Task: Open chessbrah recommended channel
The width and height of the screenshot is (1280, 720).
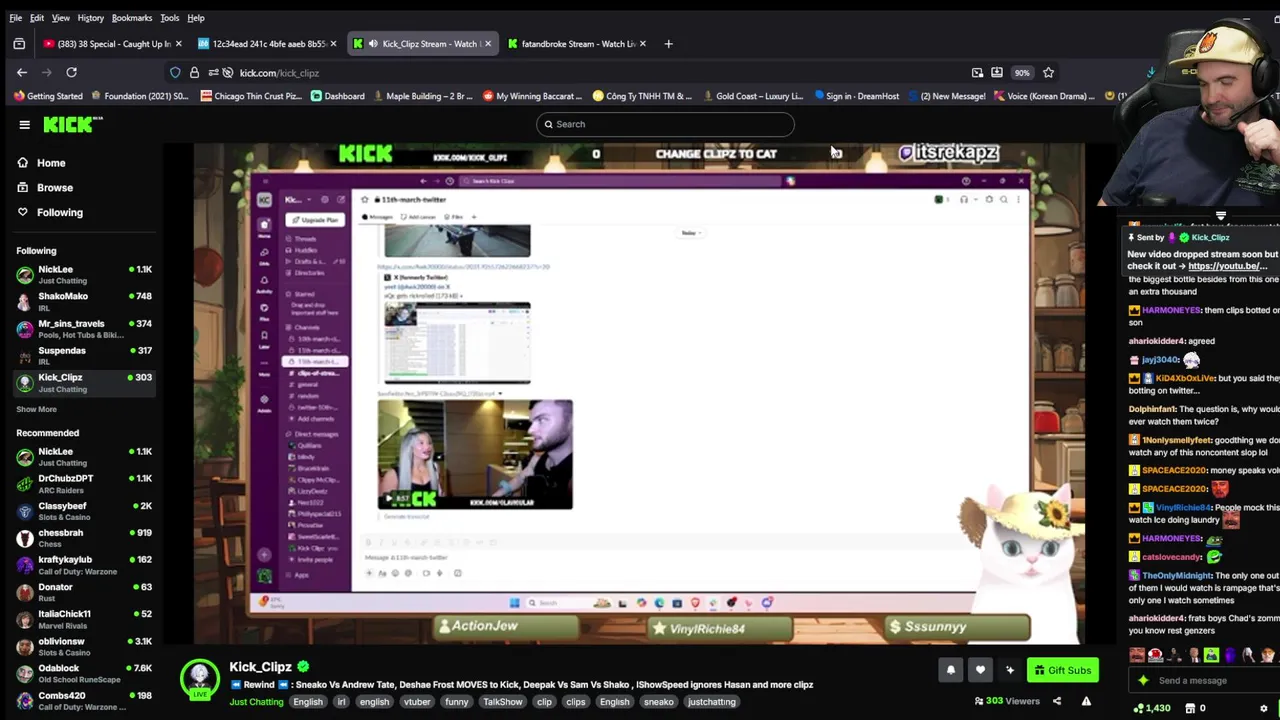Action: pyautogui.click(x=84, y=537)
